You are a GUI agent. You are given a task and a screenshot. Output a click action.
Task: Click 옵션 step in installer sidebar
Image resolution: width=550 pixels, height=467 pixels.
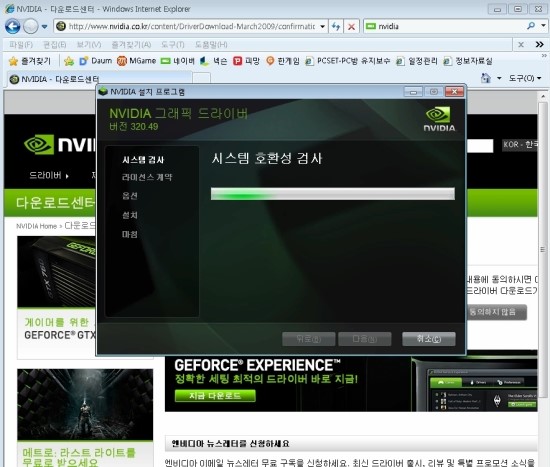click(130, 196)
